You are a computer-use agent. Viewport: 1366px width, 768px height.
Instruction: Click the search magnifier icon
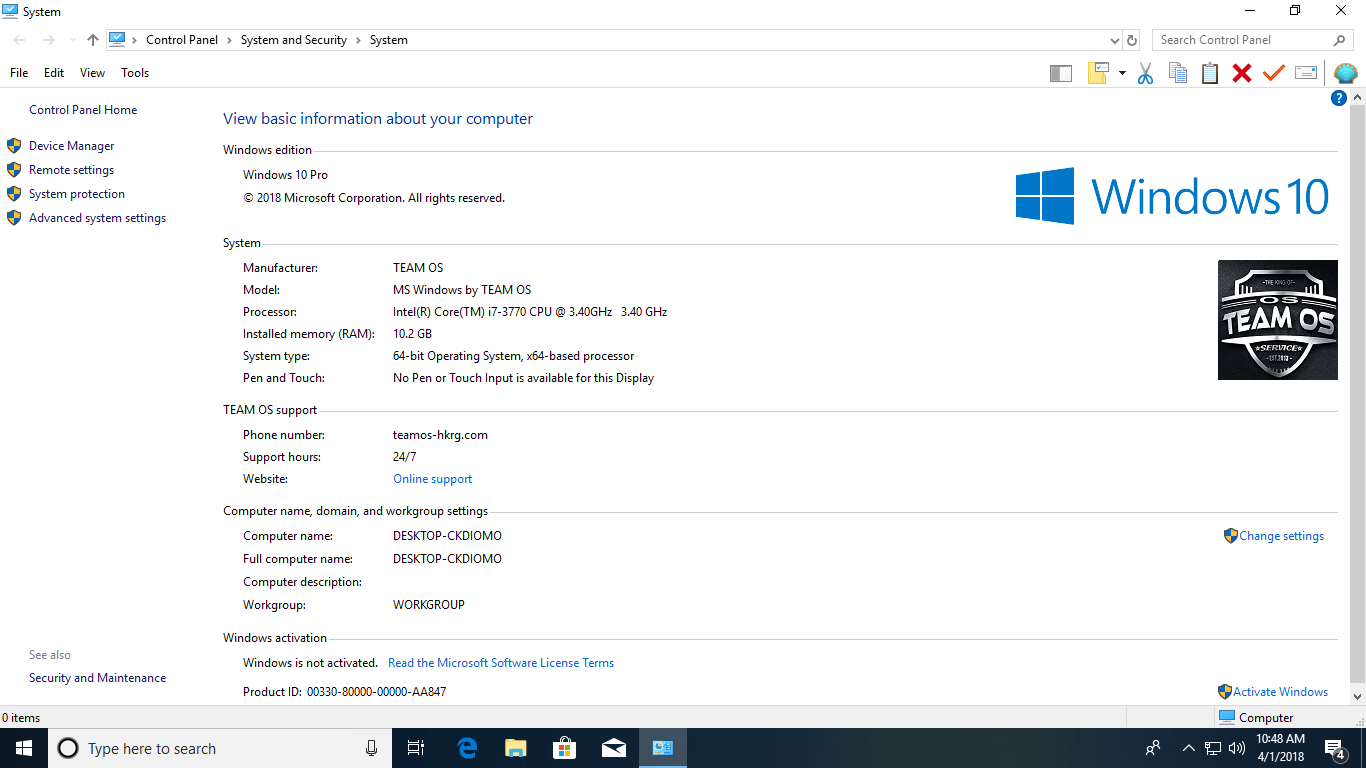pos(1339,40)
